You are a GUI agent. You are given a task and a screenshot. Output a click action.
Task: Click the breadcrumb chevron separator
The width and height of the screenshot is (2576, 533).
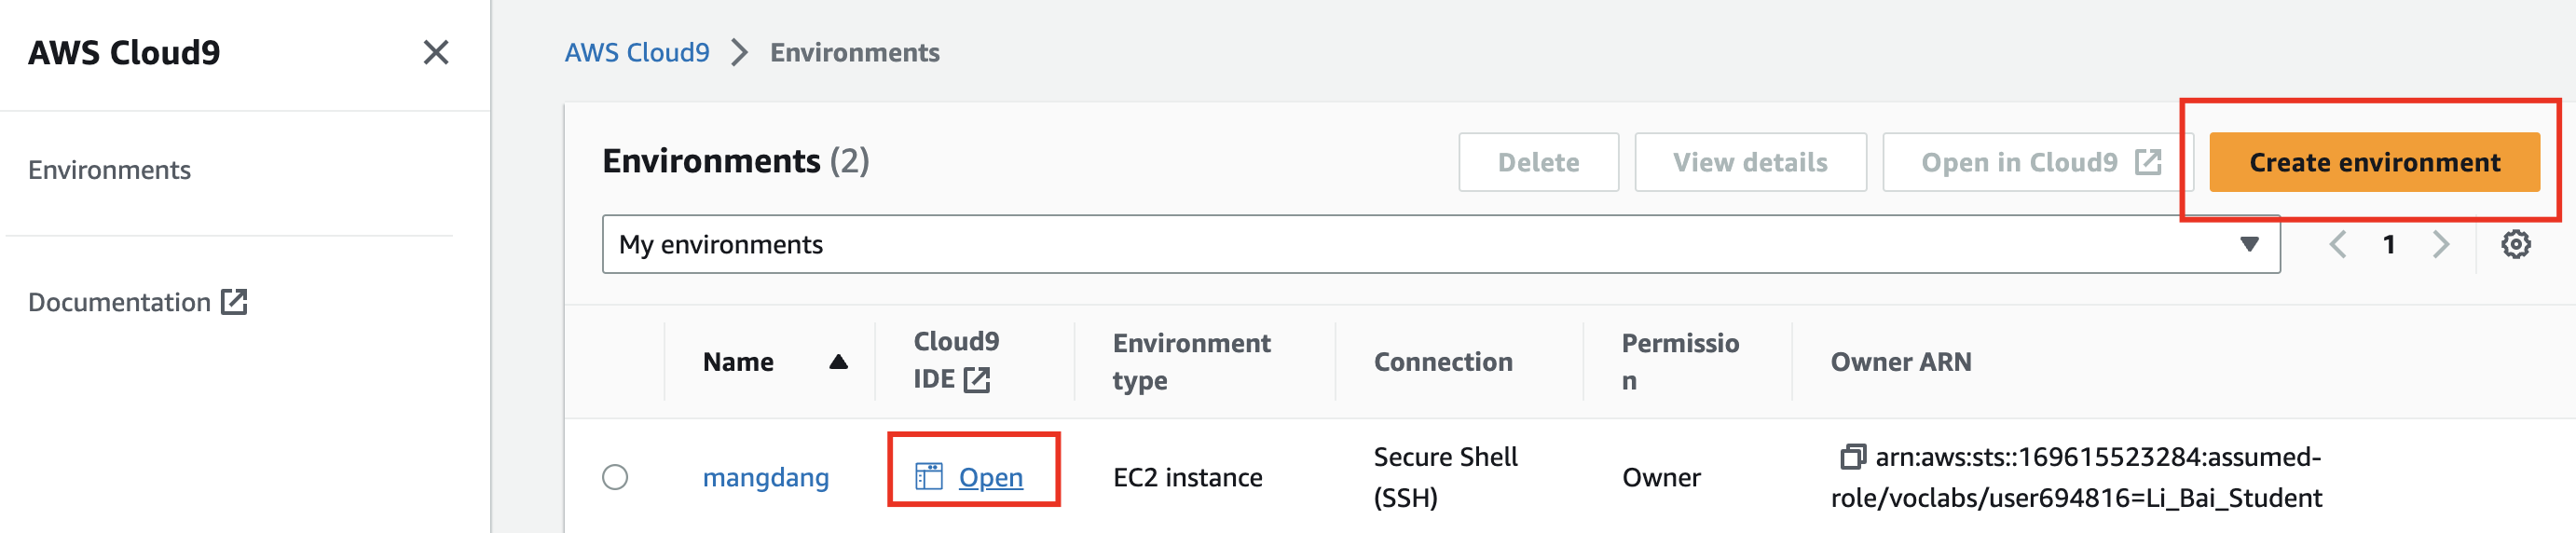pyautogui.click(x=739, y=52)
